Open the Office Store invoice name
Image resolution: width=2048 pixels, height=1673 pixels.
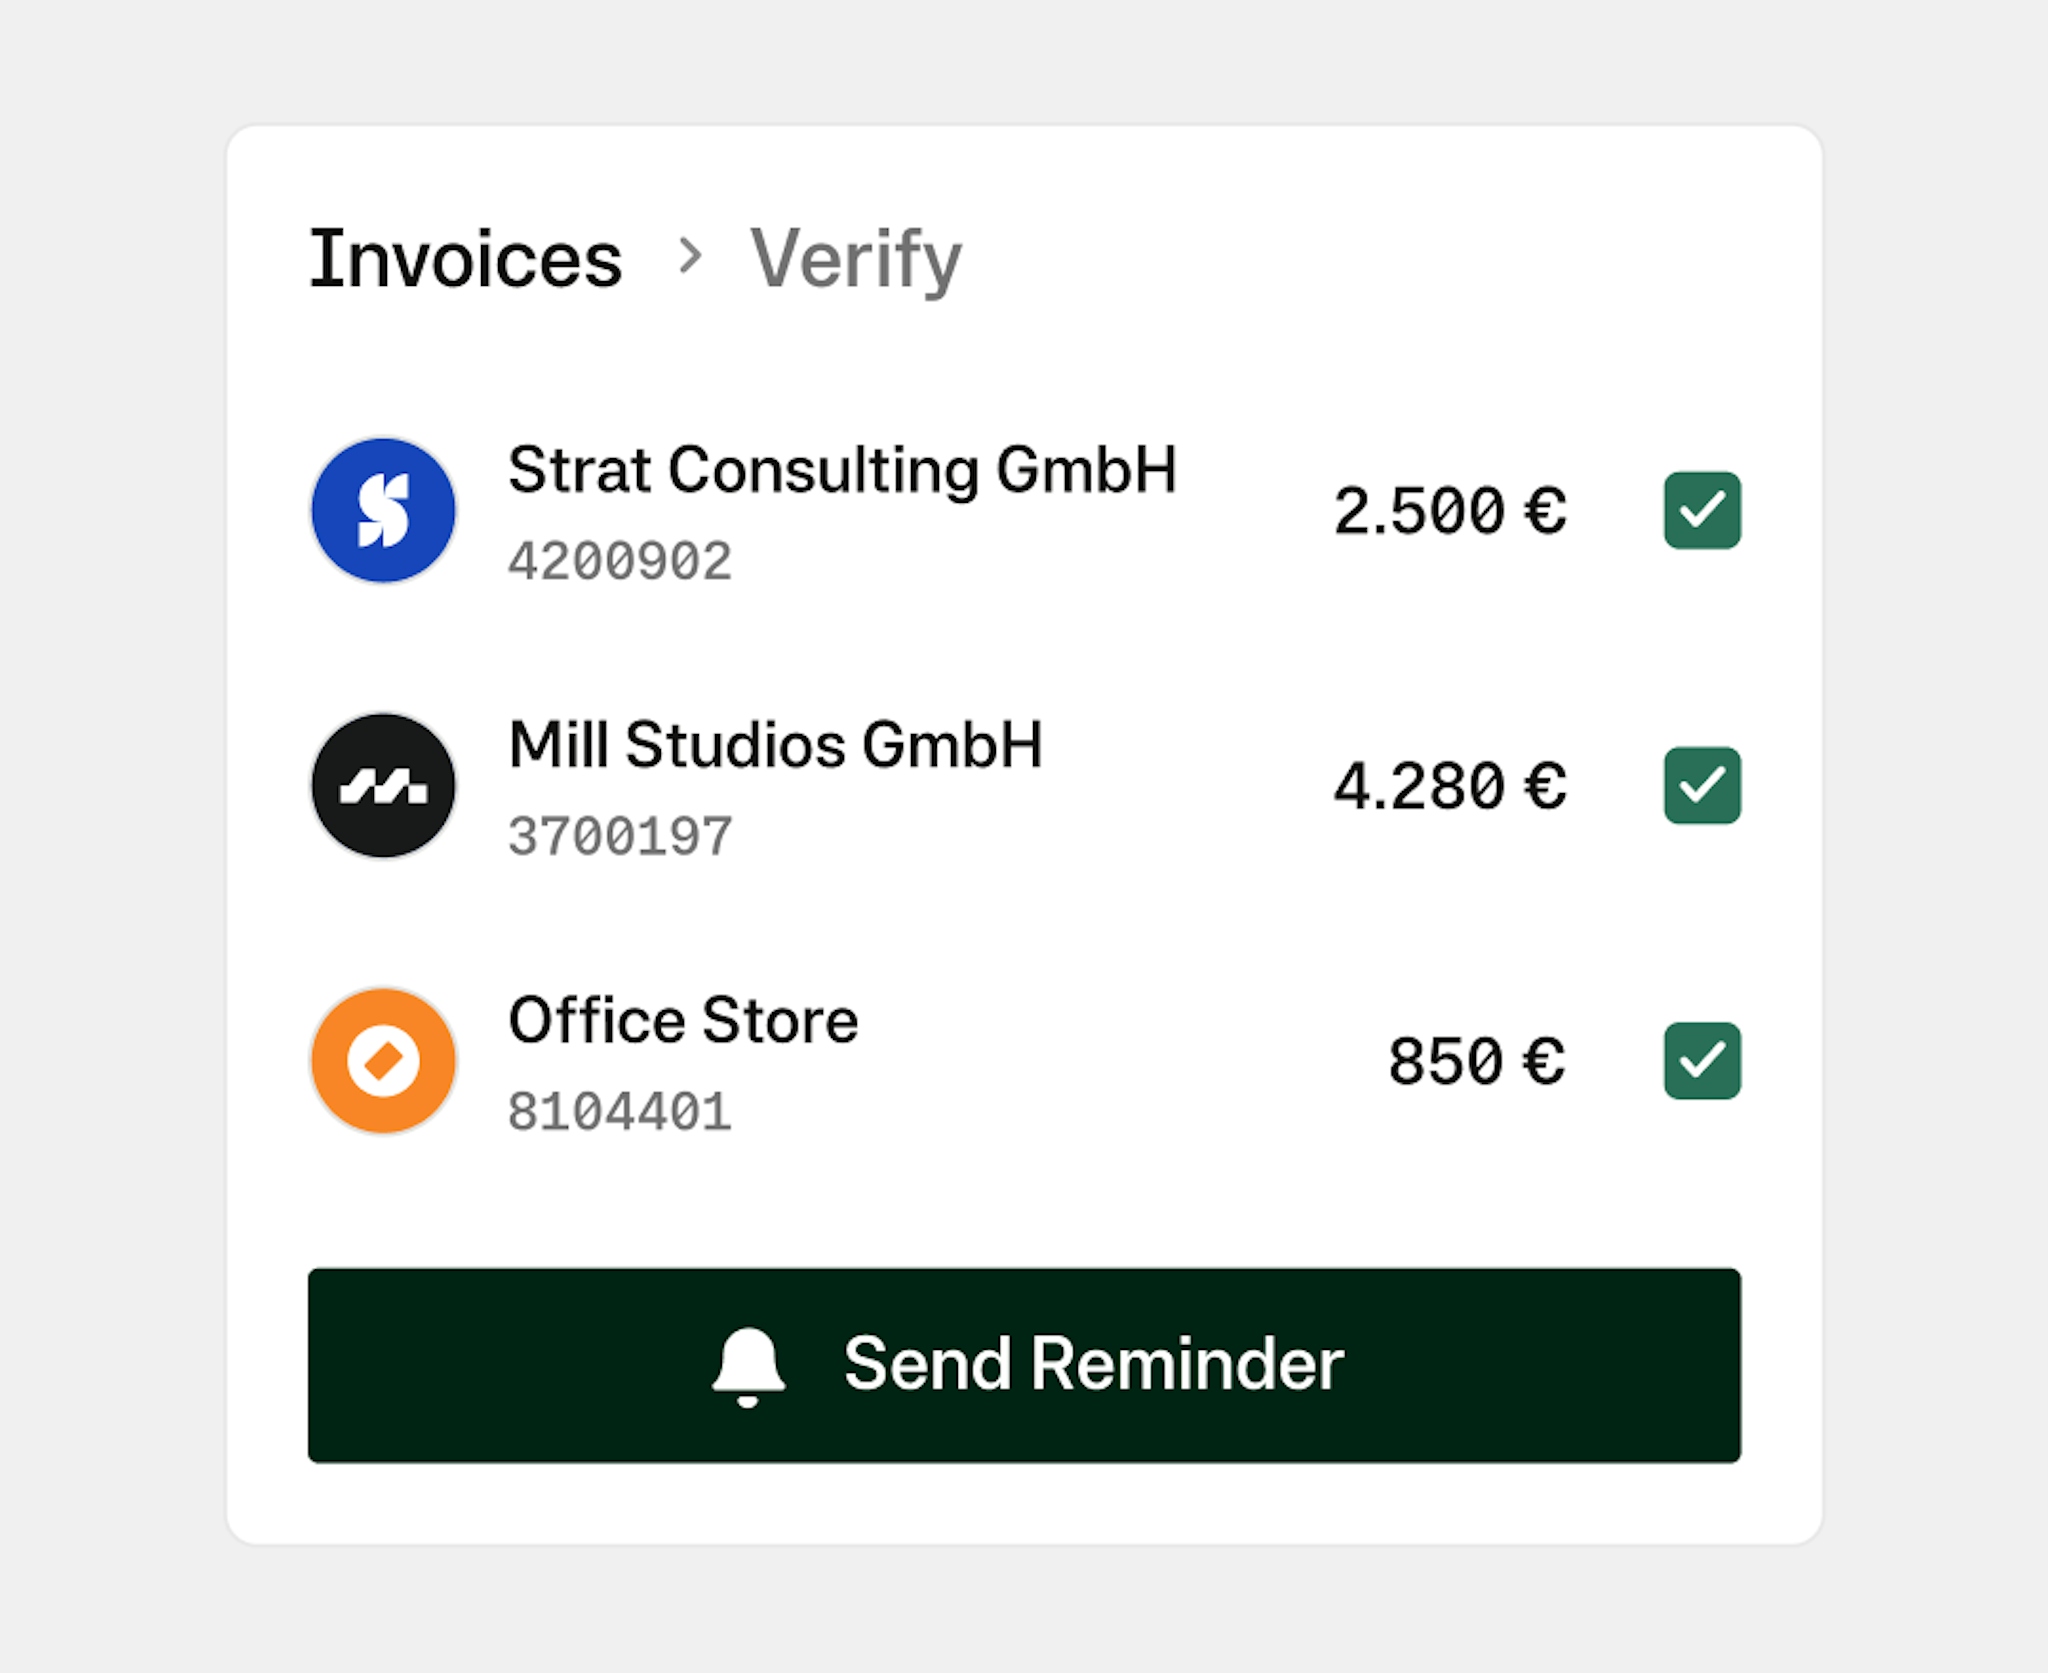(683, 1020)
